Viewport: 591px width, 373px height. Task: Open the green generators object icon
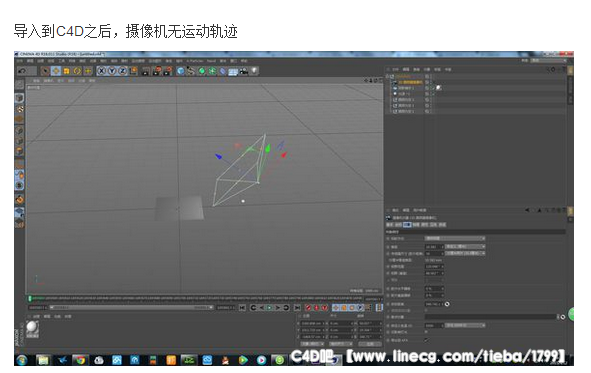(x=202, y=71)
